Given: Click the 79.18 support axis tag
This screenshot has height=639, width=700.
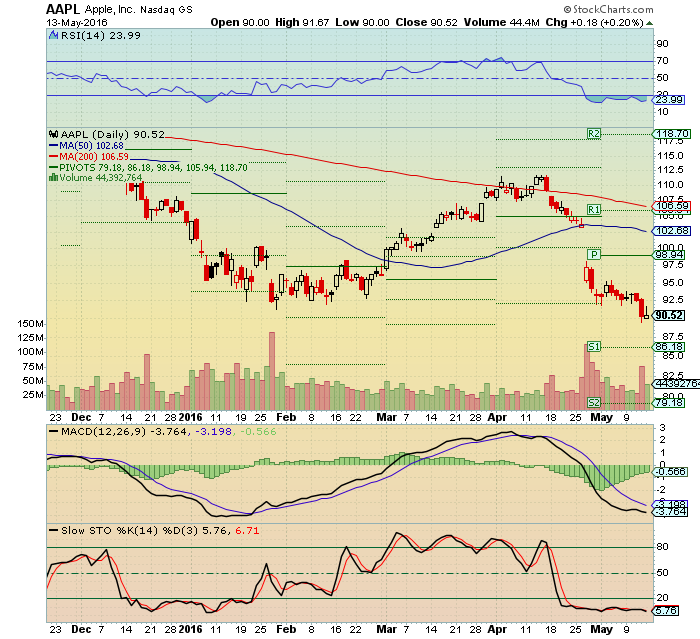Looking at the screenshot, I should pos(669,403).
